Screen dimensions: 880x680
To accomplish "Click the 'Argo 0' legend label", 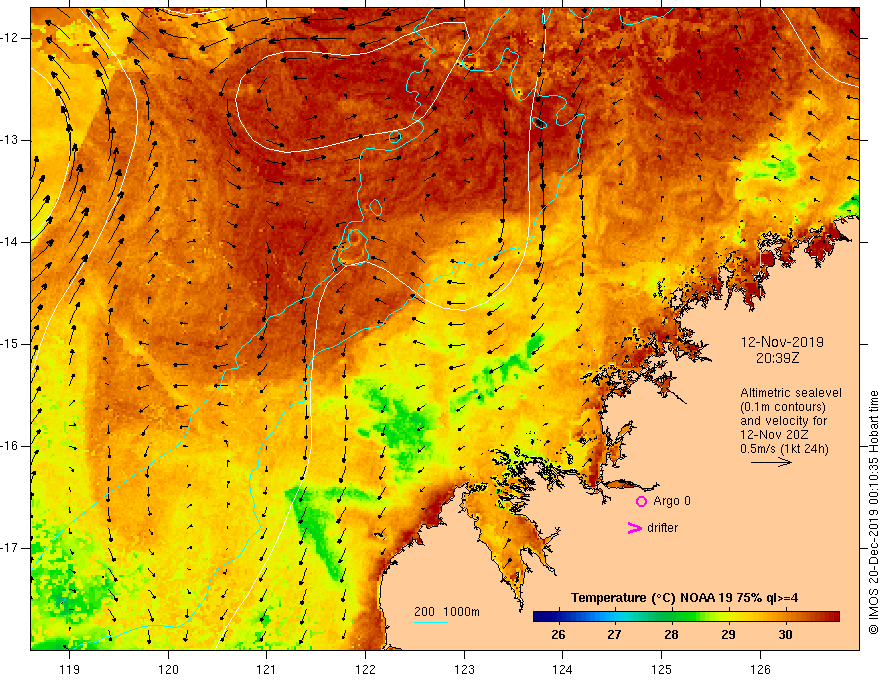I will [672, 501].
